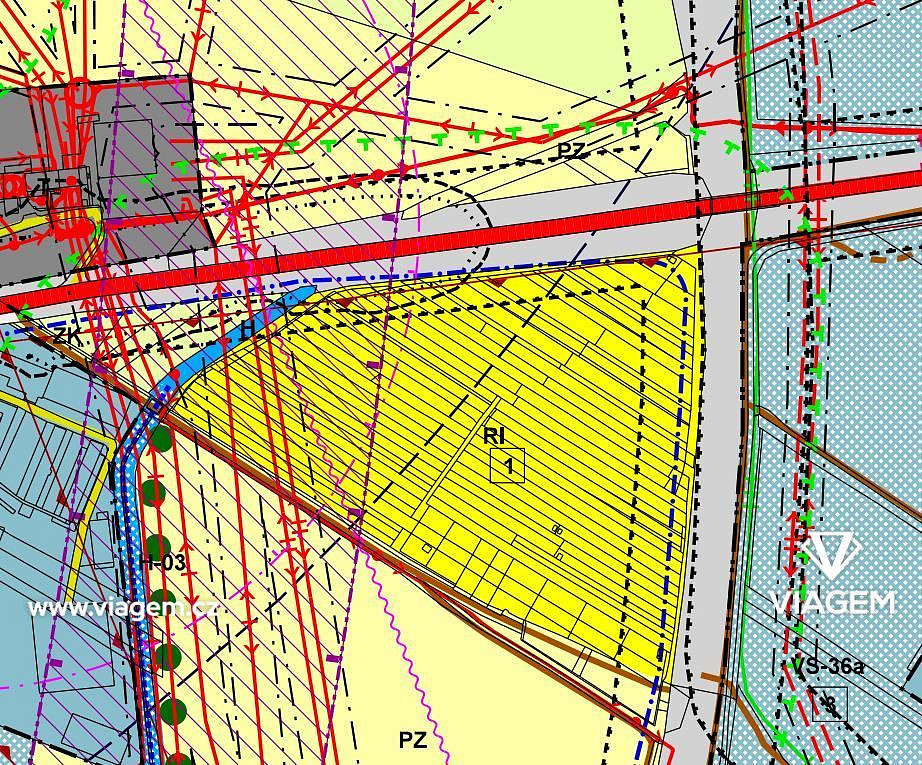Click the "VS-36a" zone label

829,666
